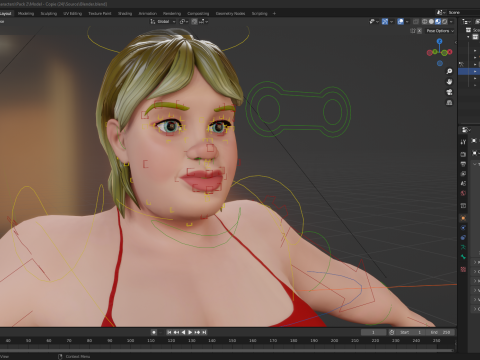Screen dimensions: 480x360
Task: Switch to solid viewport shading
Action: click(431, 21)
